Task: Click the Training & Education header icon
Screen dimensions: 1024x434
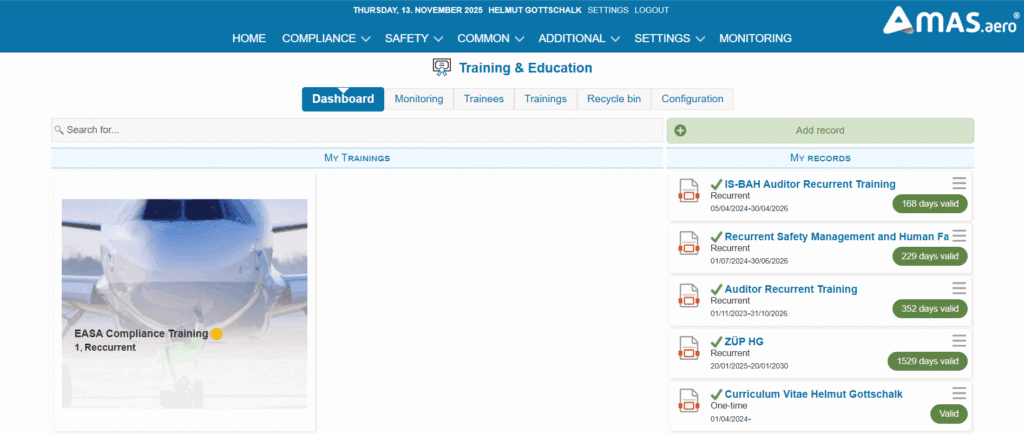Action: [x=441, y=68]
